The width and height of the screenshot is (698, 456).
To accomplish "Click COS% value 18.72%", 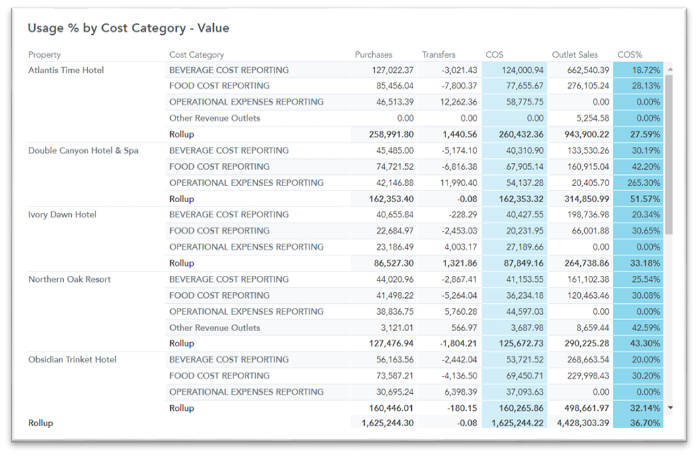I will pos(645,70).
